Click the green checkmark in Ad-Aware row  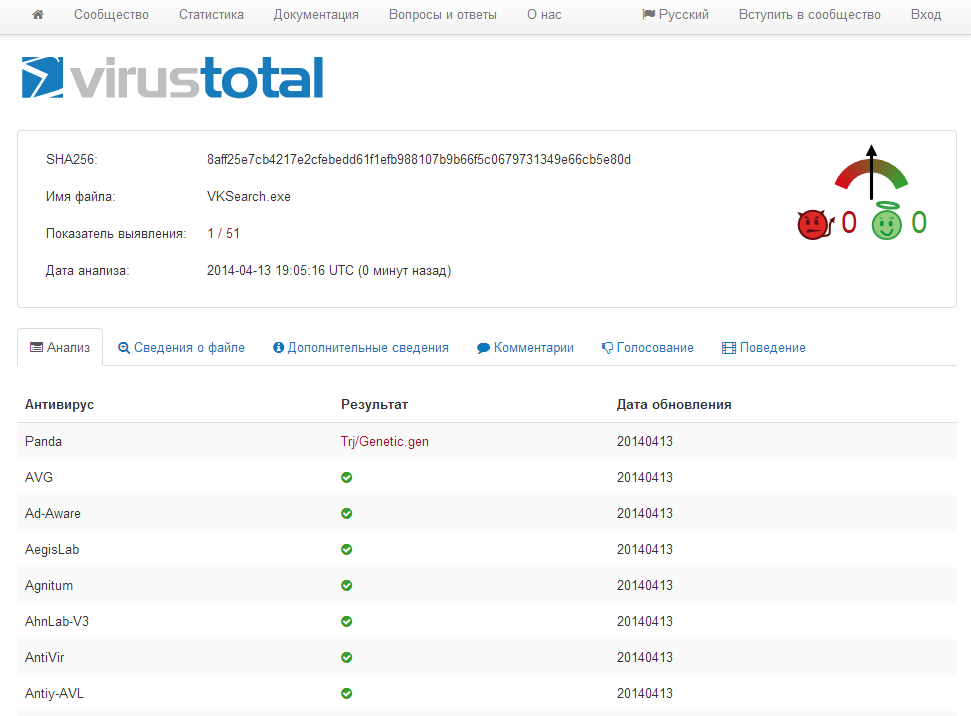click(347, 514)
